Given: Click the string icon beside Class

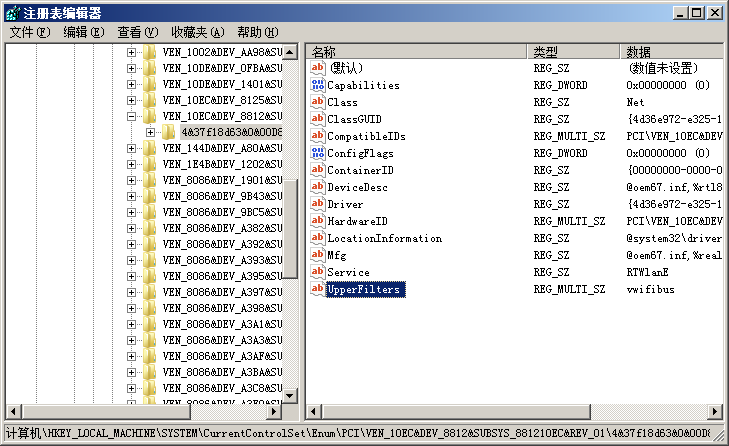Looking at the screenshot, I should pos(318,102).
